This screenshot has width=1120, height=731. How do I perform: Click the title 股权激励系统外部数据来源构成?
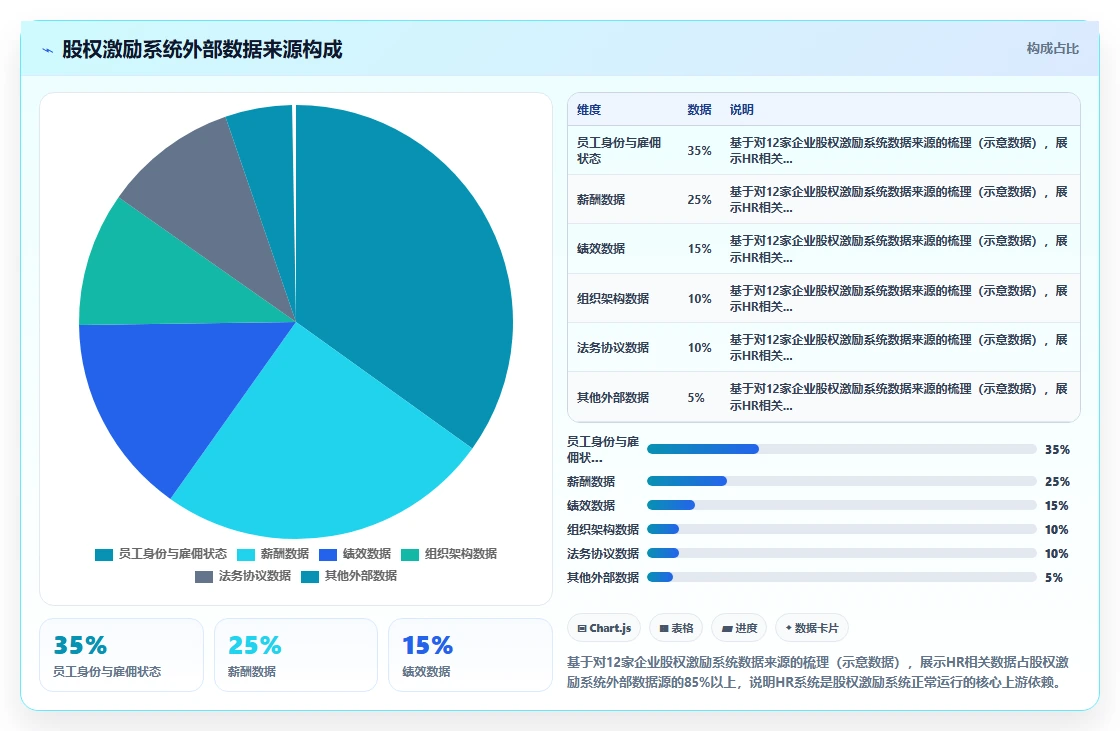pyautogui.click(x=202, y=49)
